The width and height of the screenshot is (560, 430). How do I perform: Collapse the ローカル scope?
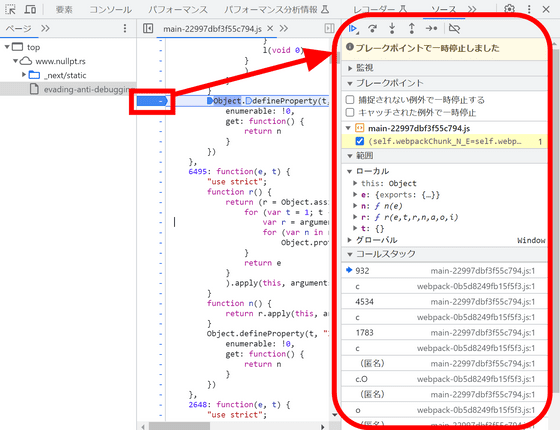click(350, 171)
